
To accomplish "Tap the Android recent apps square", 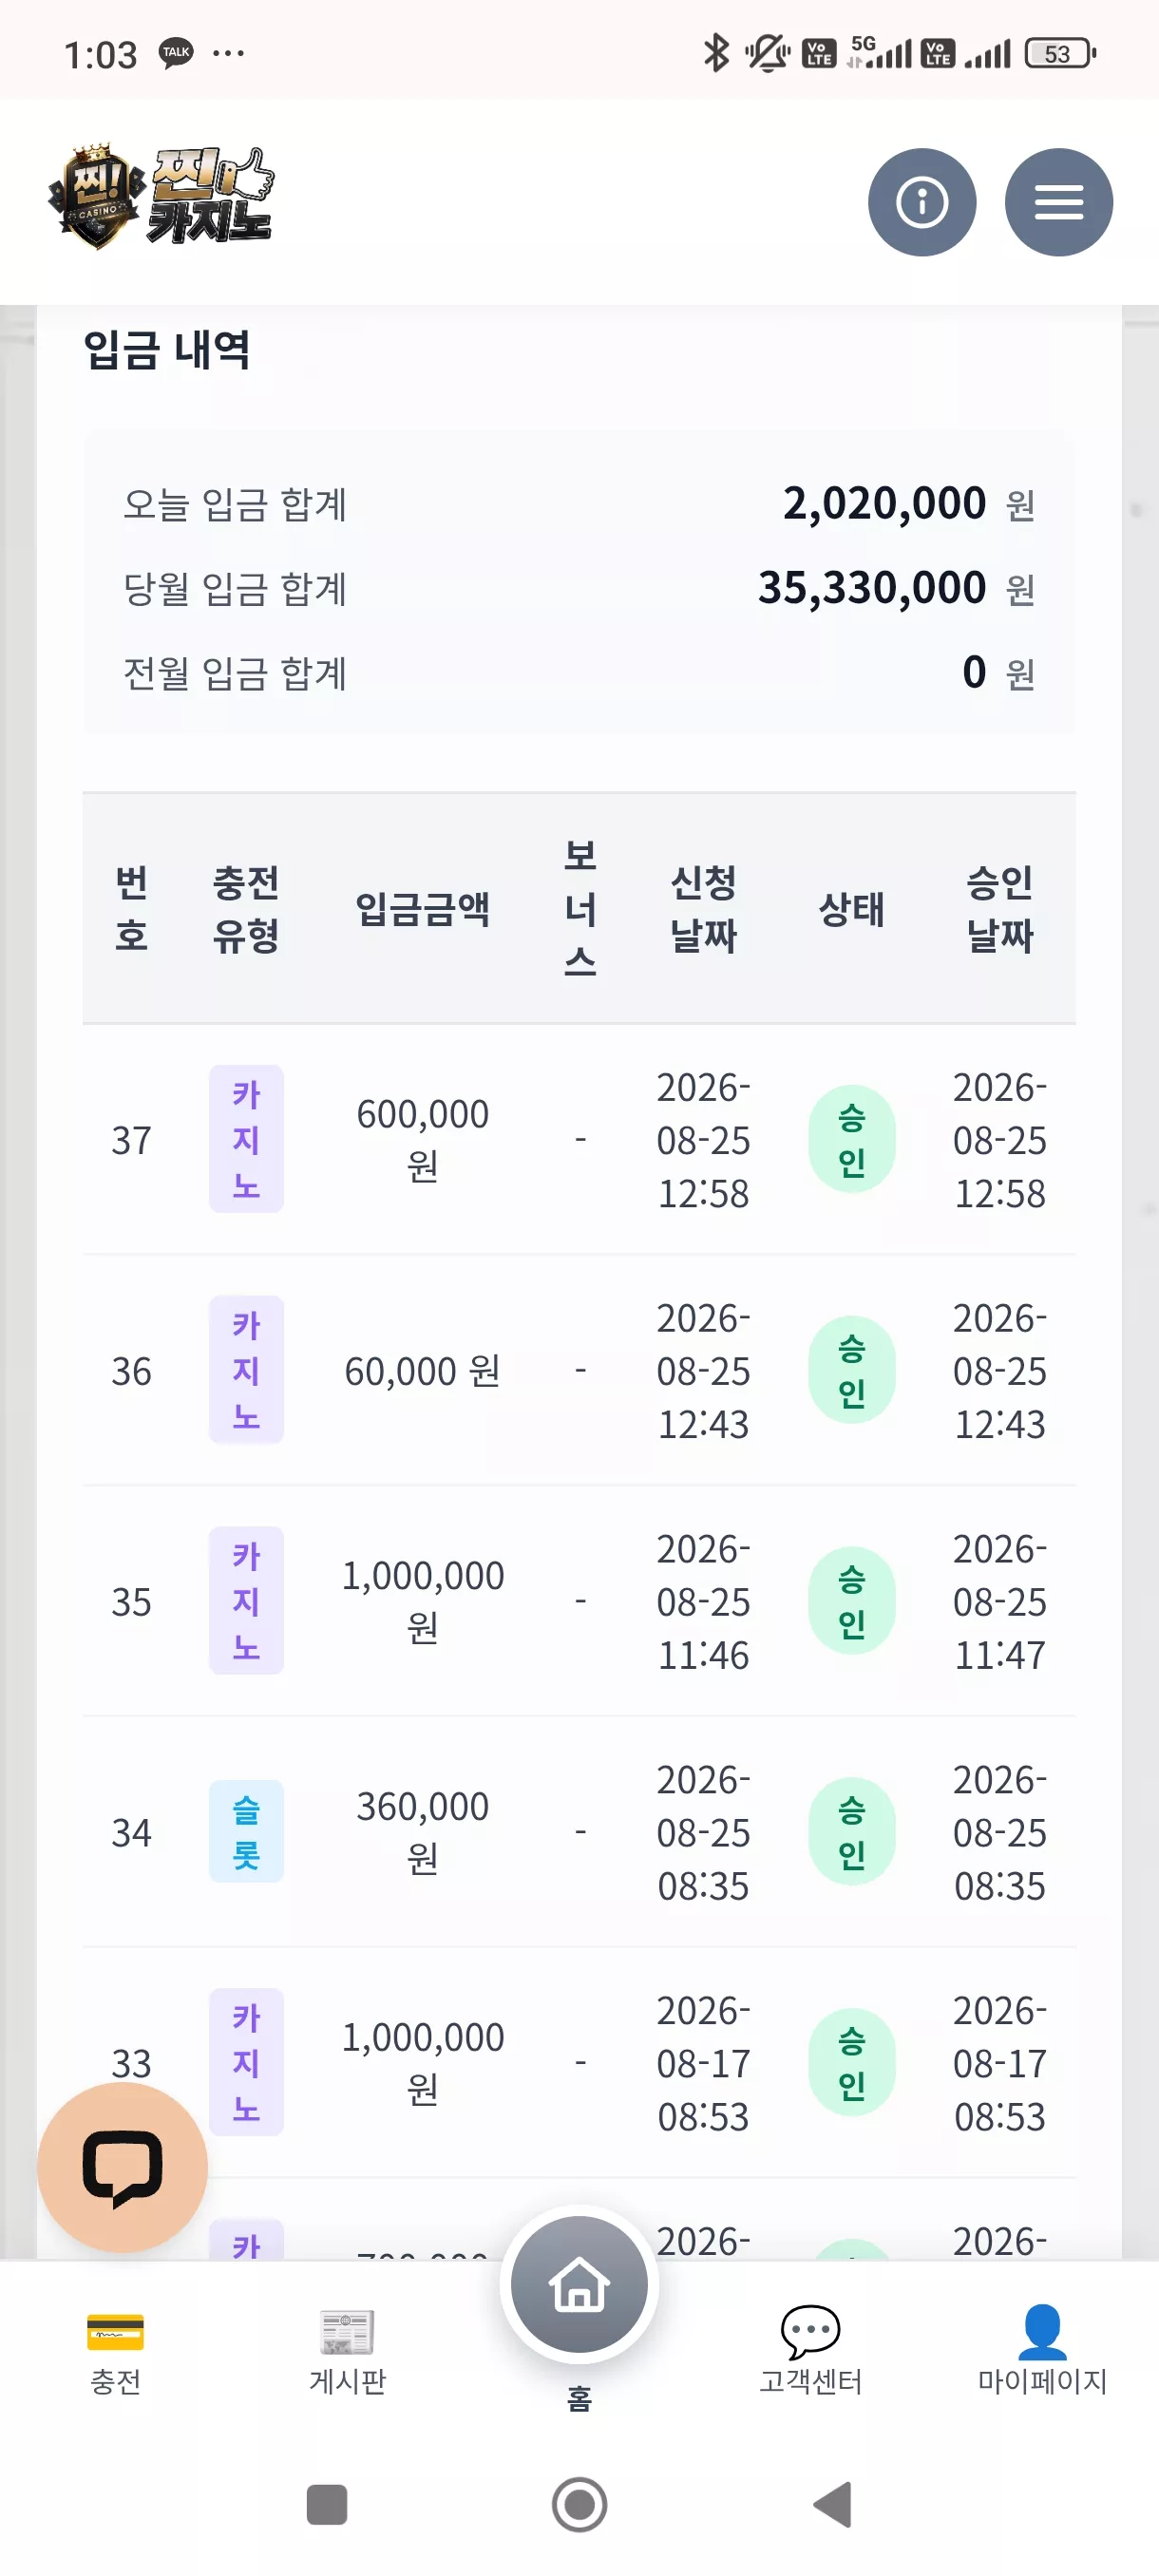I will click(x=327, y=2505).
